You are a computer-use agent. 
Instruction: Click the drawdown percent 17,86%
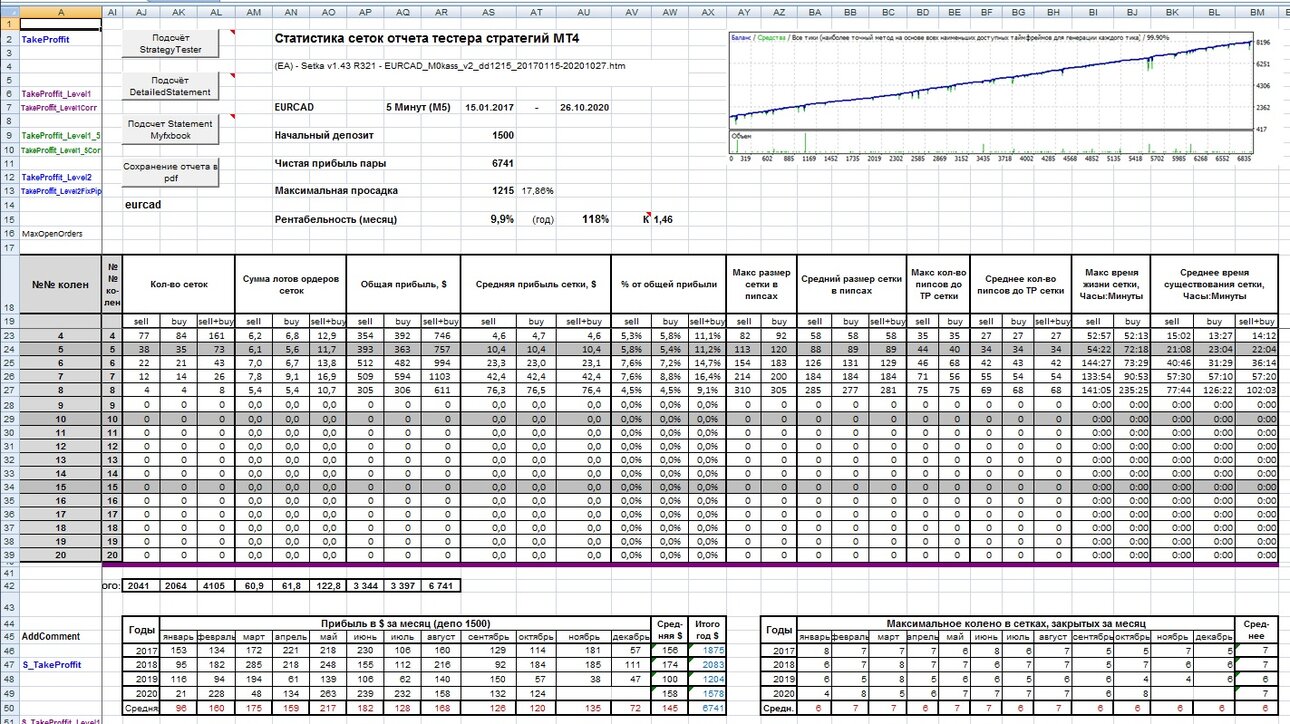(x=537, y=190)
